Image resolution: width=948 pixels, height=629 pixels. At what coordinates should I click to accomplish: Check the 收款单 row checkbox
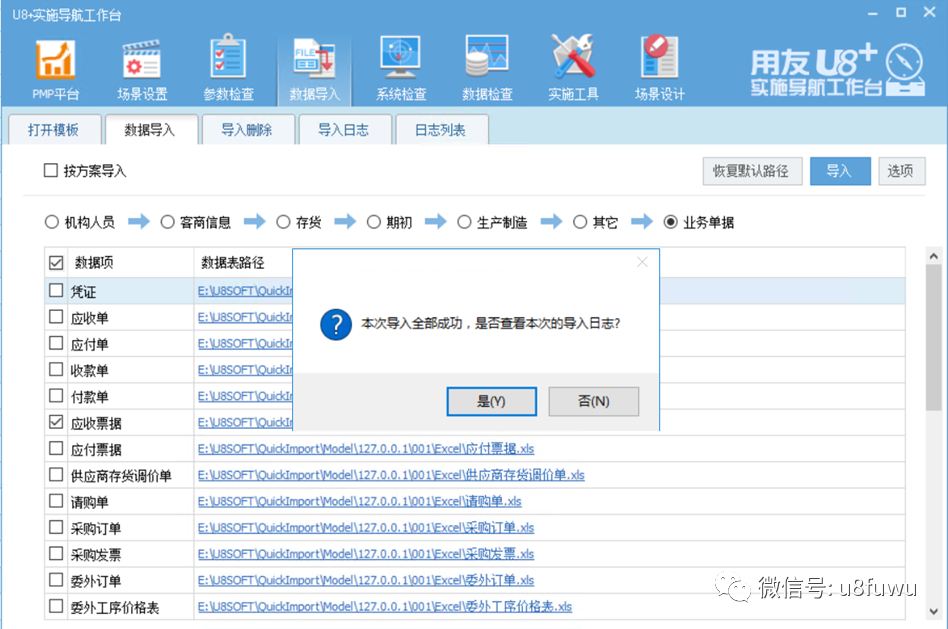tap(56, 369)
